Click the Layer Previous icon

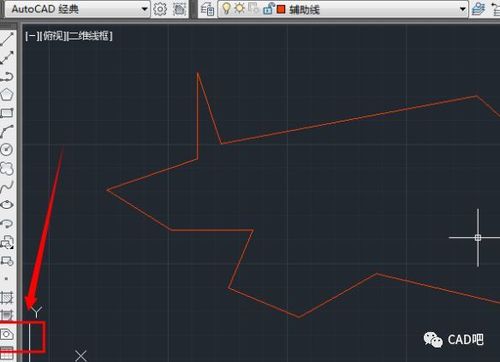(x=496, y=9)
